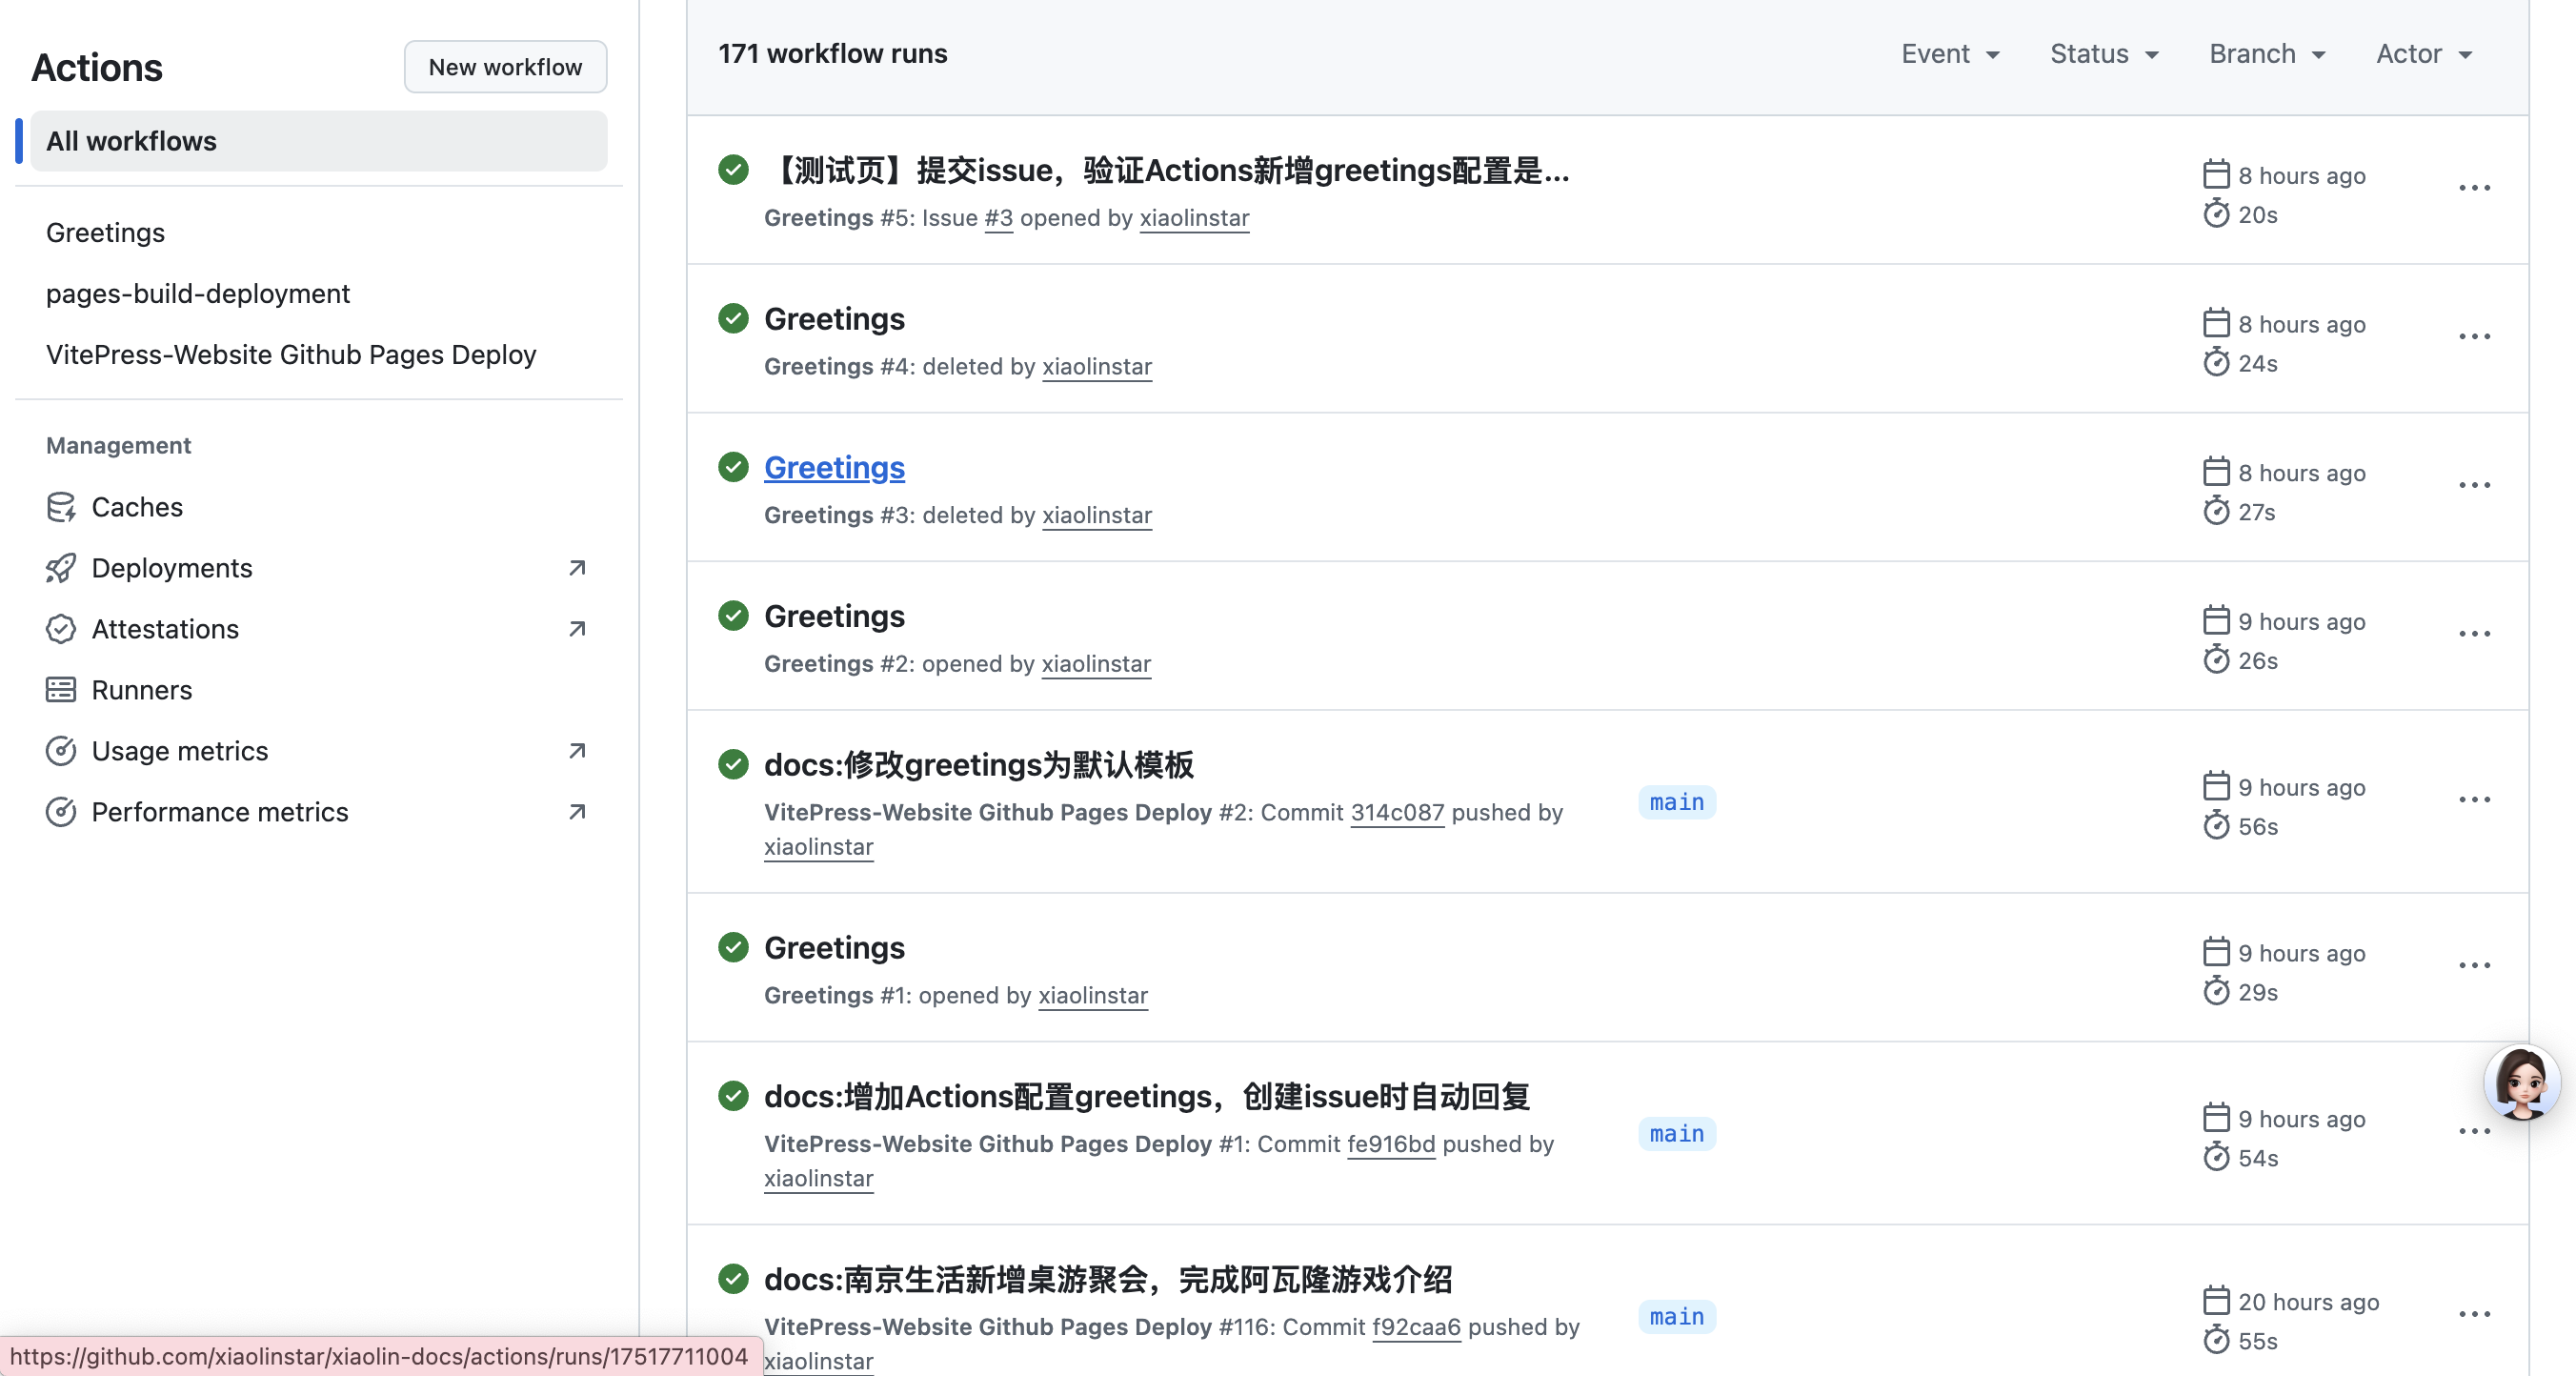This screenshot has height=1376, width=2576.
Task: Select pages-build-deployment workflow in sidebar
Action: [198, 294]
